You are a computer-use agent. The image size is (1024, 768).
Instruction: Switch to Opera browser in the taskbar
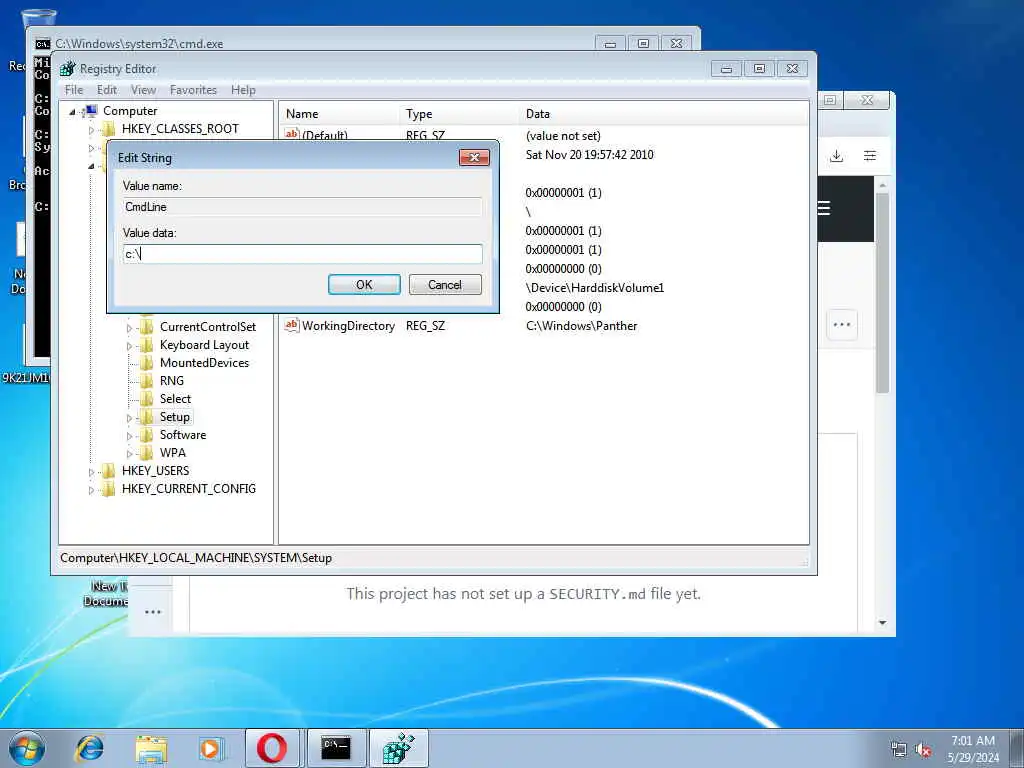[272, 748]
